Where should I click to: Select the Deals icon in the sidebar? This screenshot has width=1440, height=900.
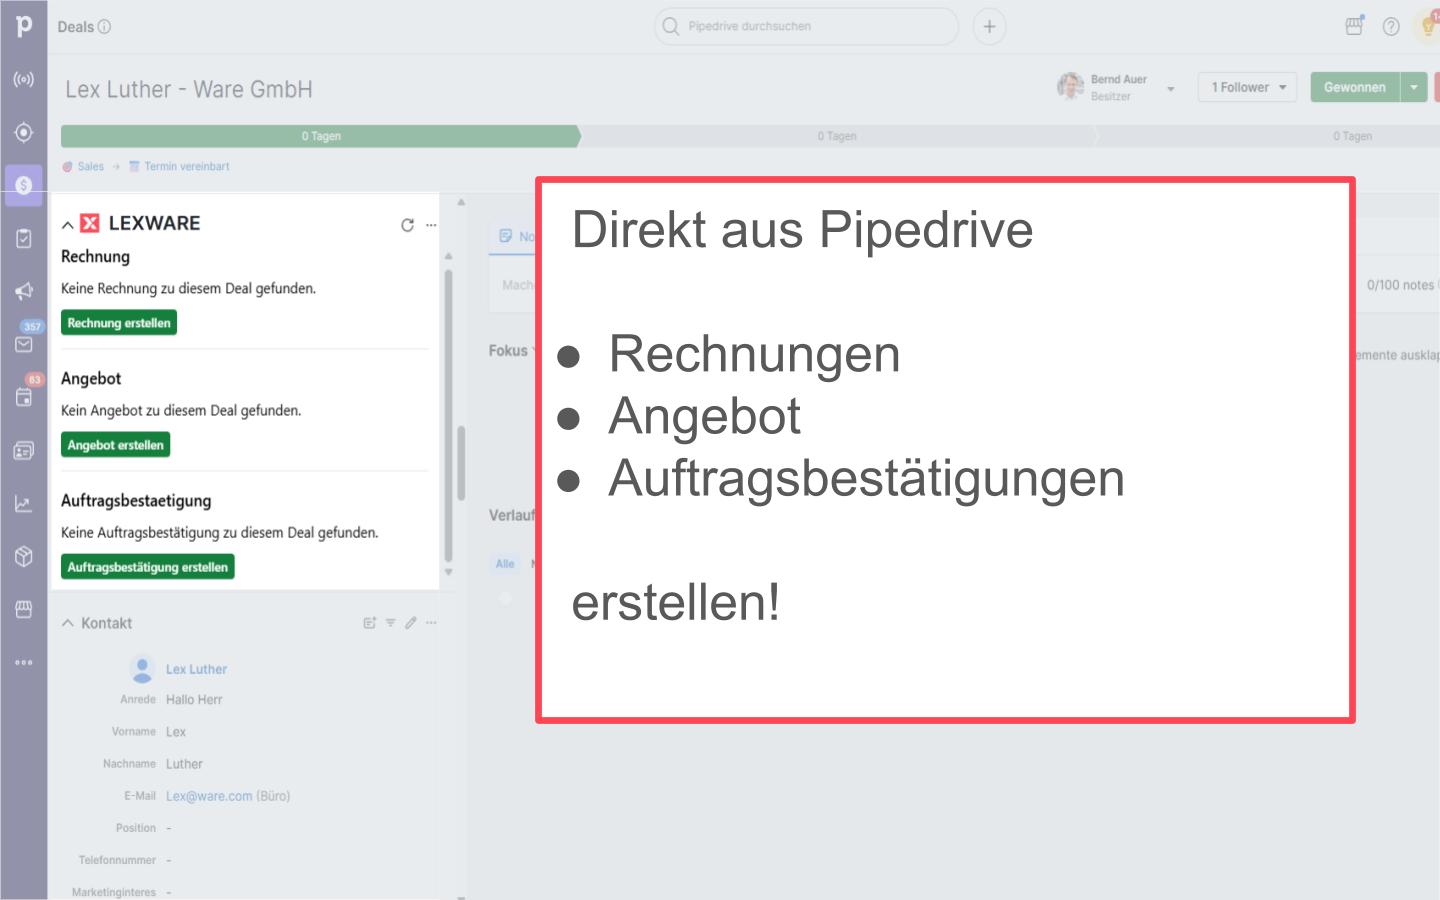23,185
